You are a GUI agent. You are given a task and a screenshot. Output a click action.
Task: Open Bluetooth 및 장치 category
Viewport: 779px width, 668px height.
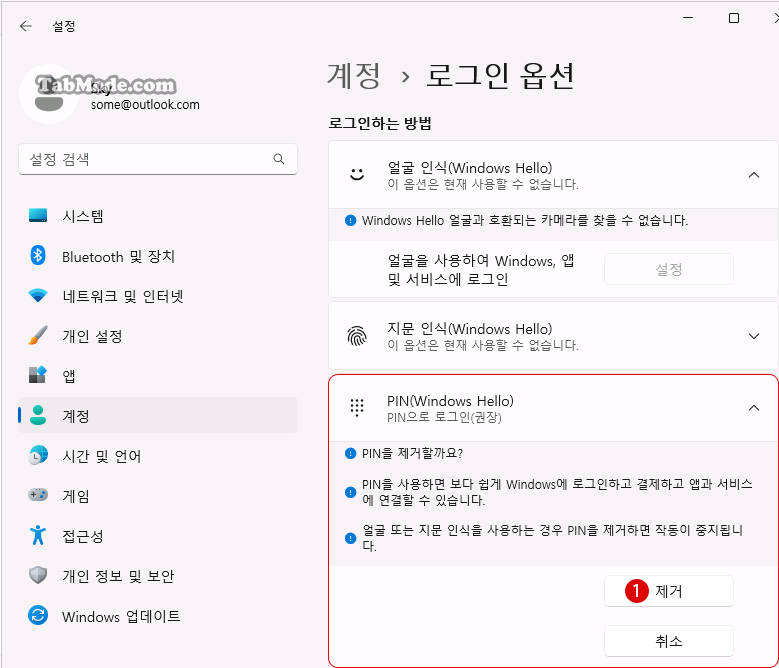(158, 256)
